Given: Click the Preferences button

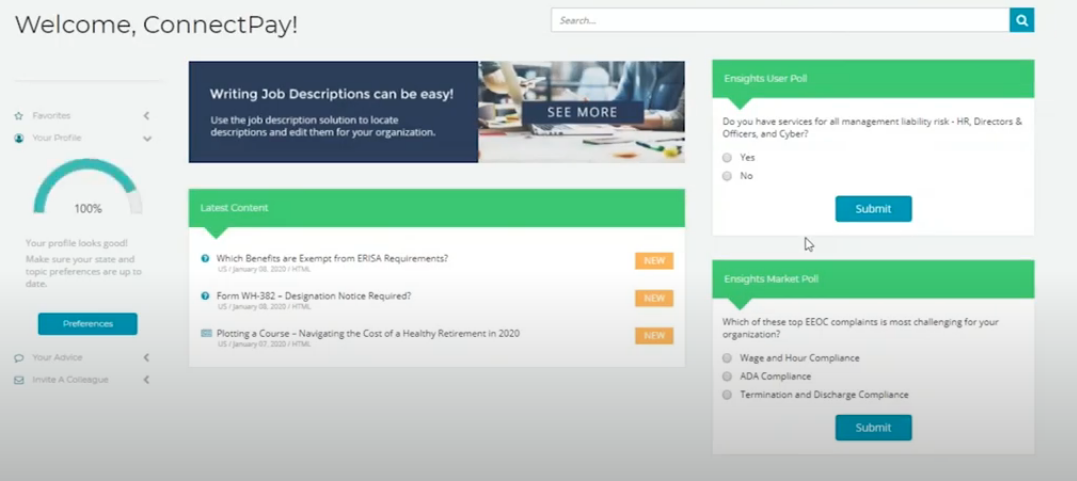Looking at the screenshot, I should click(x=87, y=324).
